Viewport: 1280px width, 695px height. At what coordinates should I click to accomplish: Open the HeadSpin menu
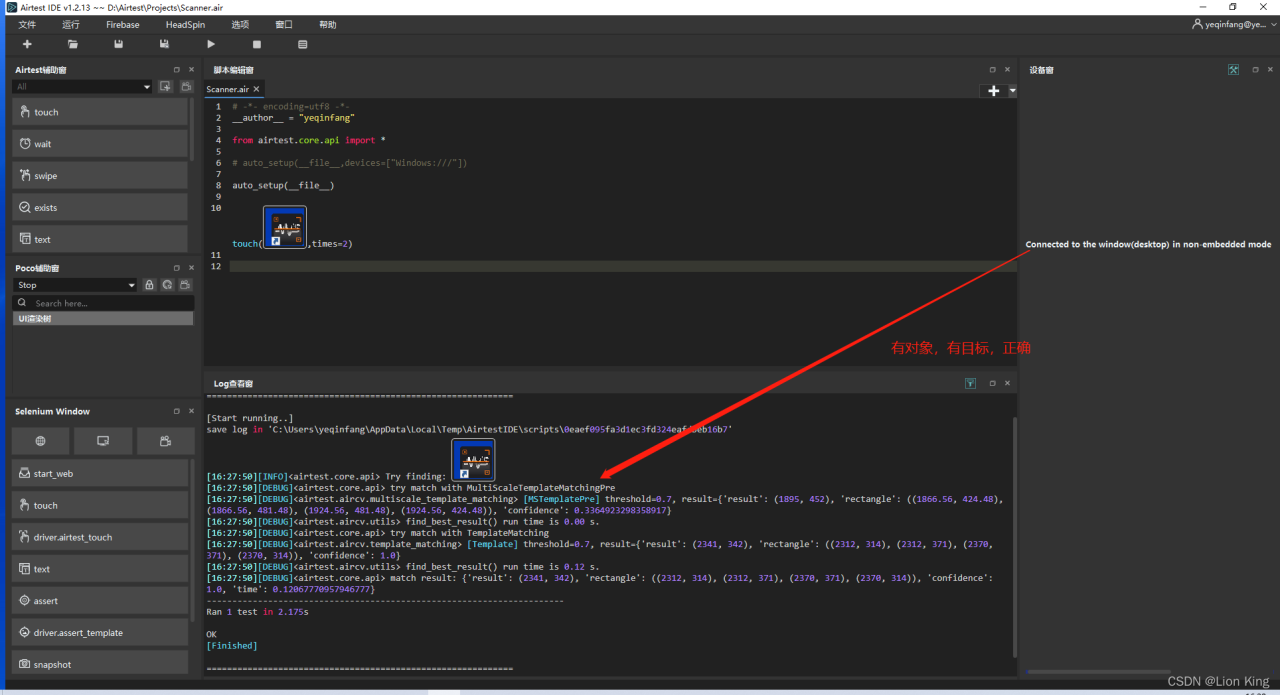tap(184, 24)
